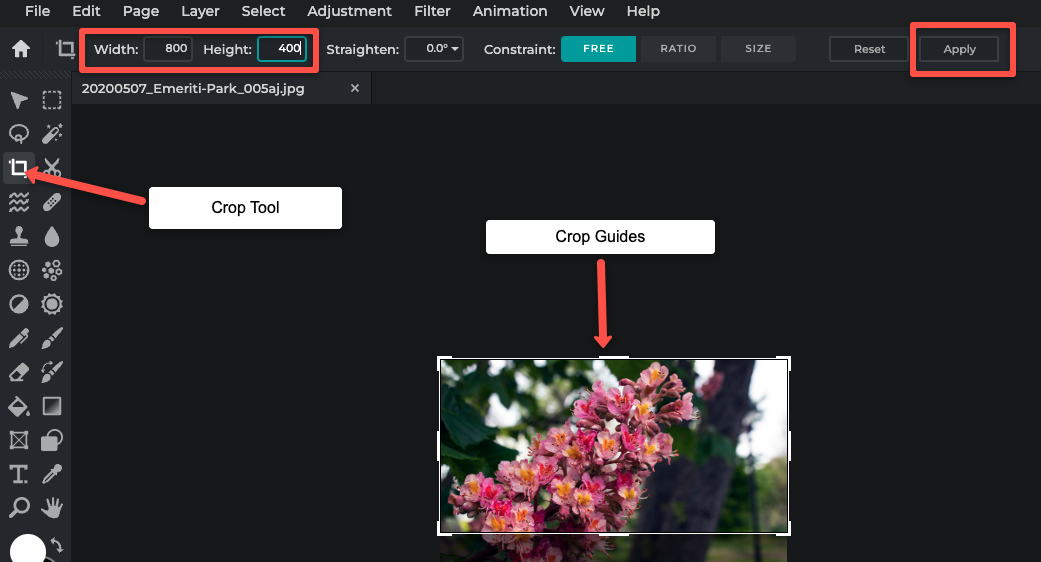Screen dimensions: 1041x562
Task: Open the Straighten angle dropdown
Action: click(434, 49)
